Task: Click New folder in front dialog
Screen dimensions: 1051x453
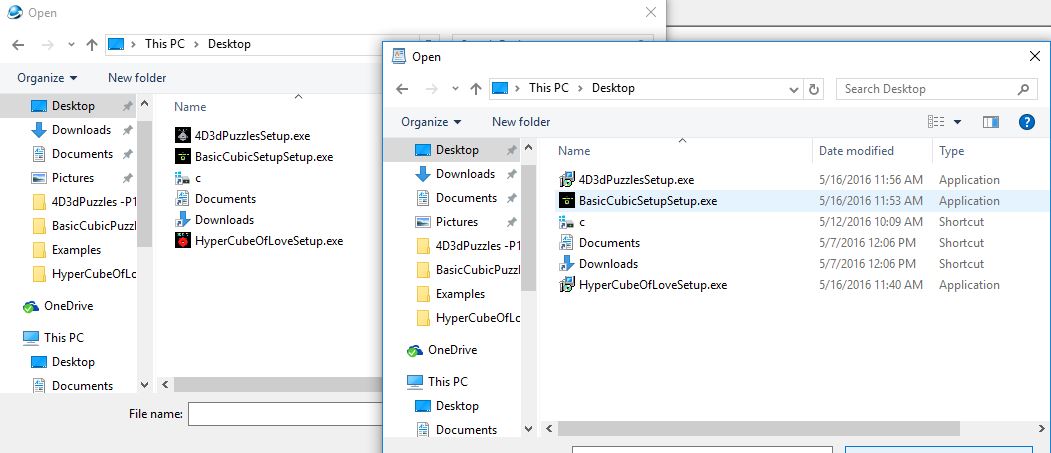Action: click(521, 122)
